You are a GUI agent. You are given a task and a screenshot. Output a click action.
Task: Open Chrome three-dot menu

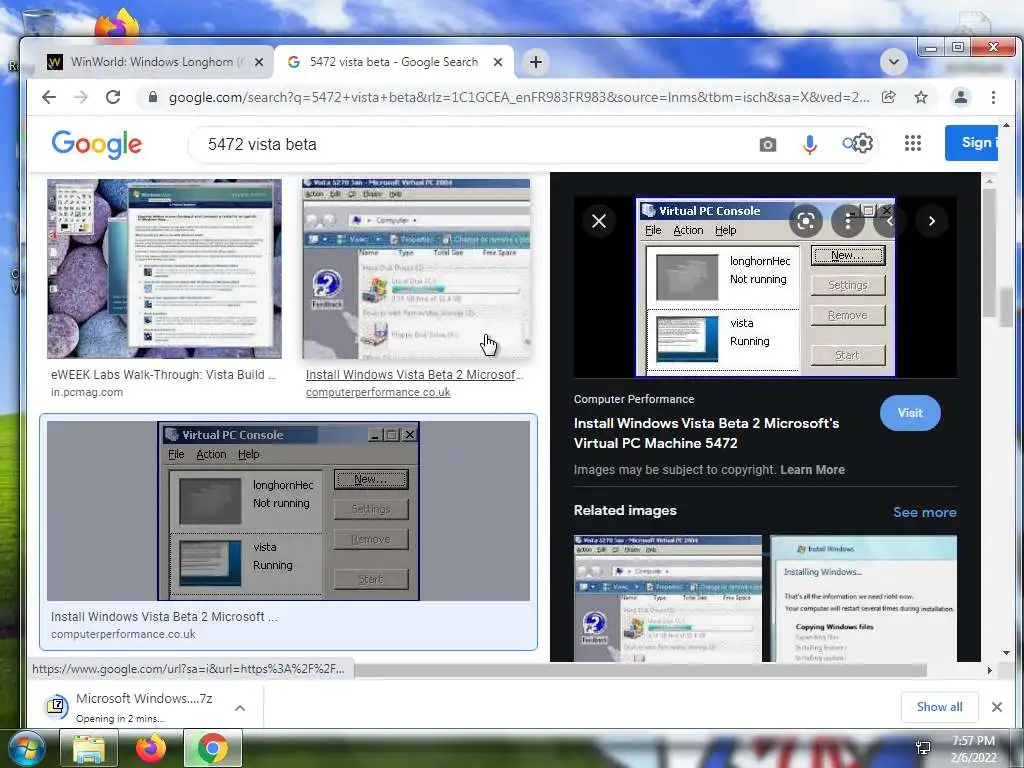tap(993, 97)
